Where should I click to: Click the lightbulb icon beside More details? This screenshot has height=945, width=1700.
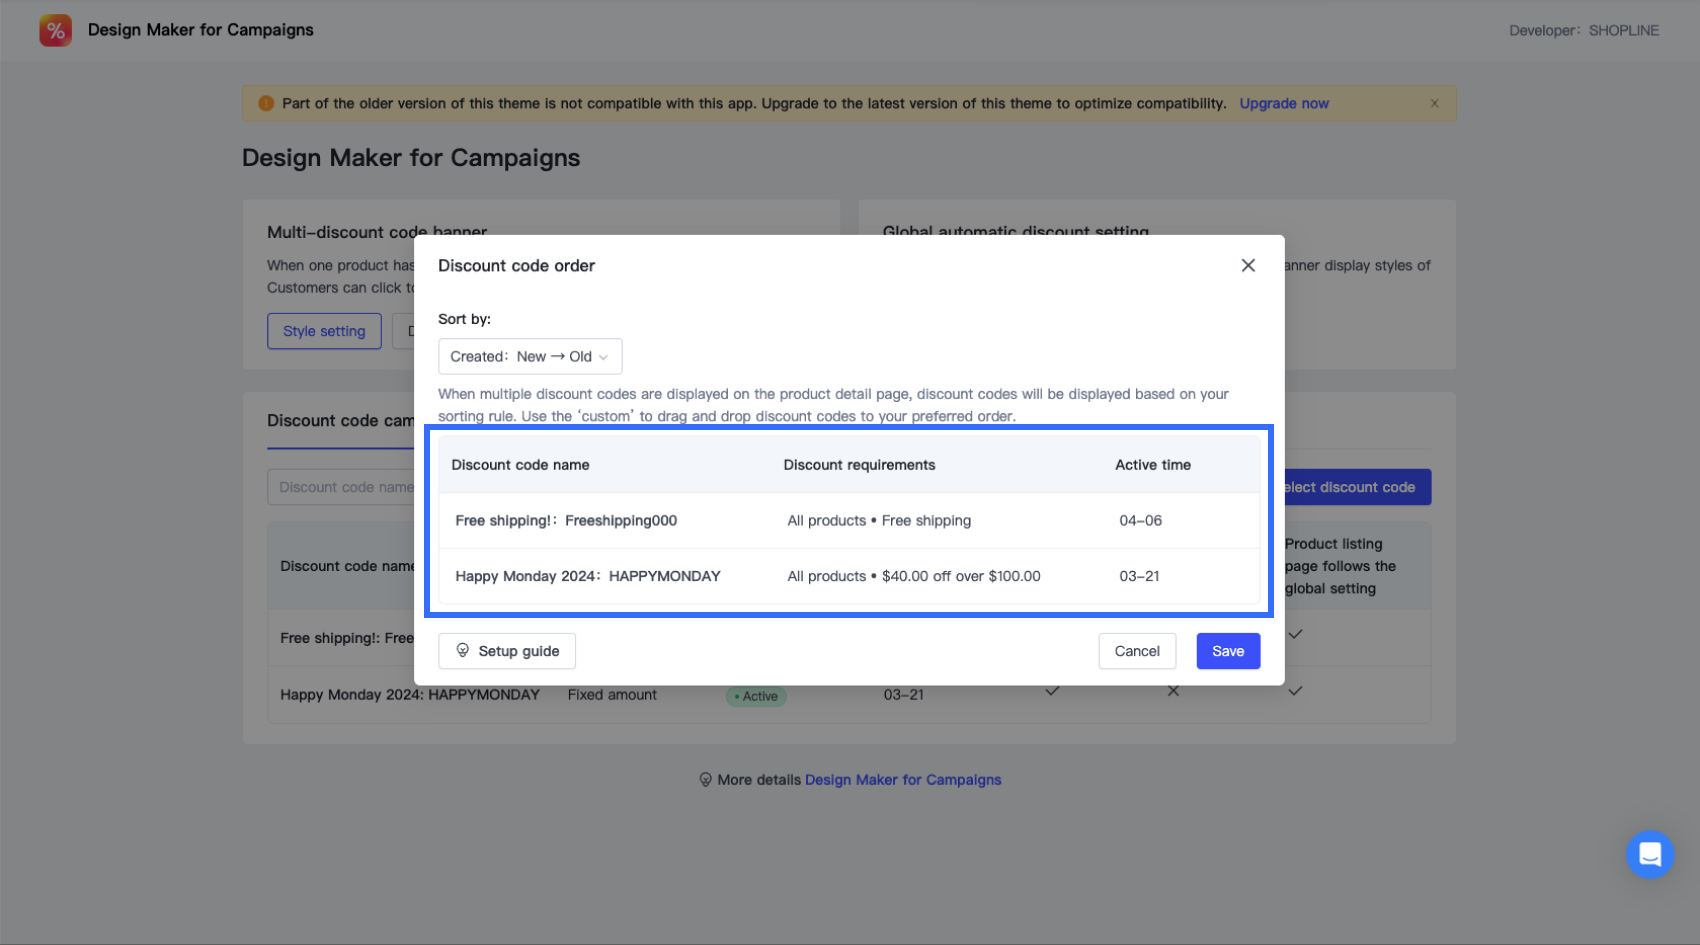pyautogui.click(x=705, y=780)
